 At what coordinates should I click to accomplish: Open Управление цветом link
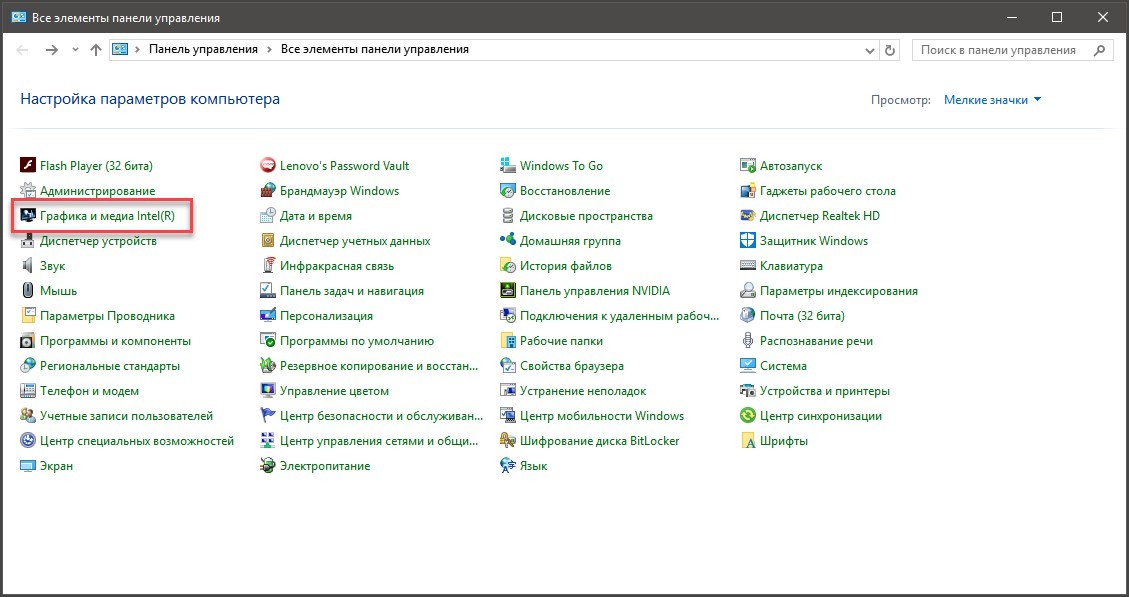tap(334, 391)
